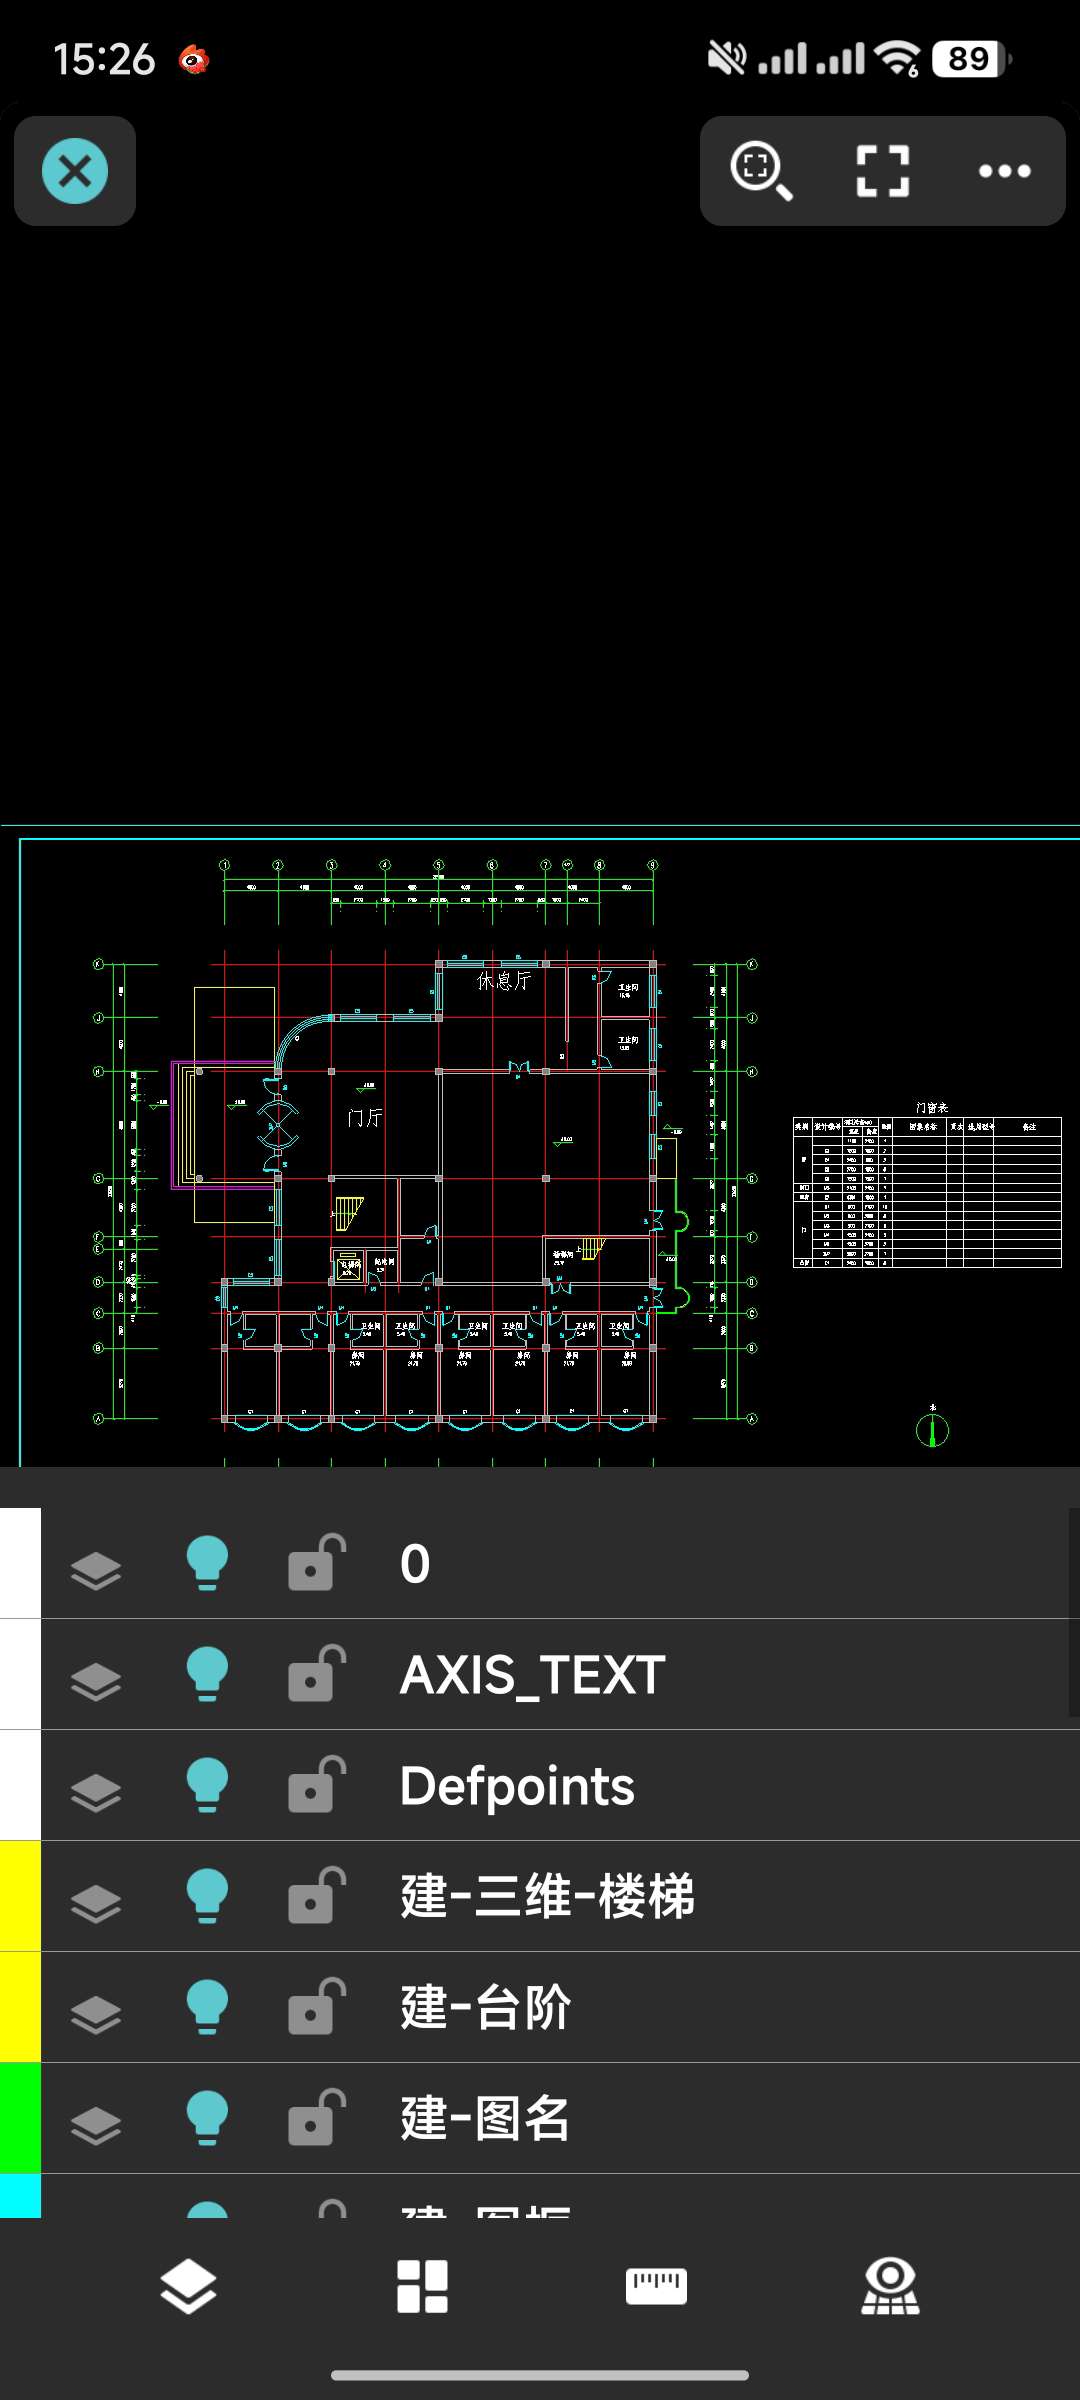Close the drawing with the teal X button
This screenshot has height=2400, width=1080.
coord(75,171)
